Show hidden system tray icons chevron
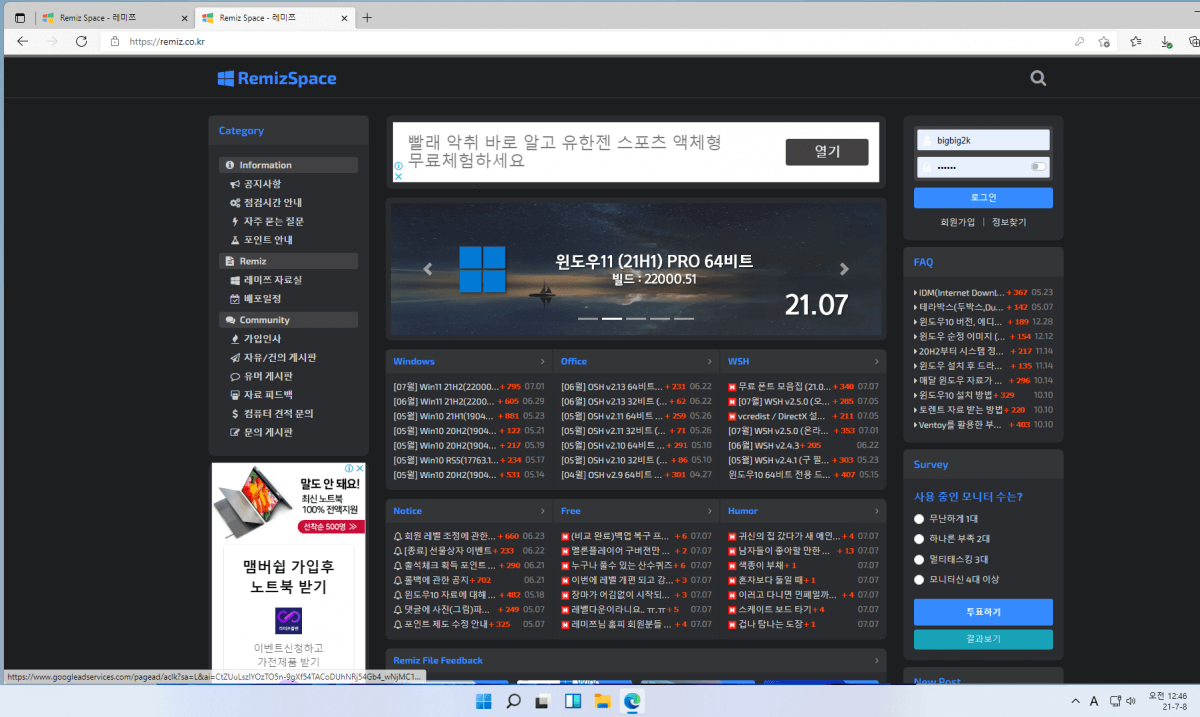The height and width of the screenshot is (717, 1200). click(x=1076, y=701)
